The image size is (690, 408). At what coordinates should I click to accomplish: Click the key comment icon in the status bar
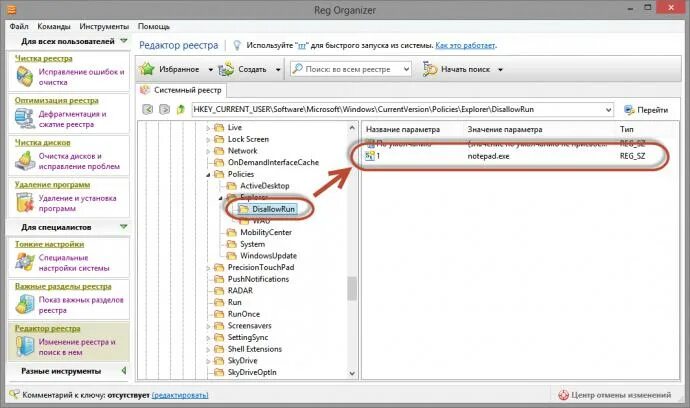15,394
